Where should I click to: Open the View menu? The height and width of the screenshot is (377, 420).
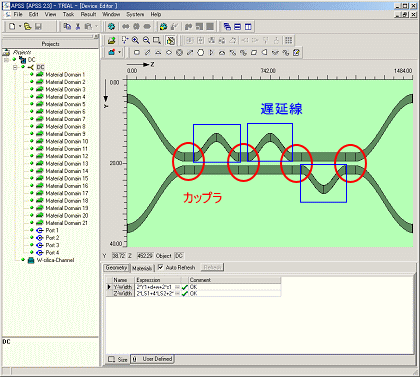51,14
